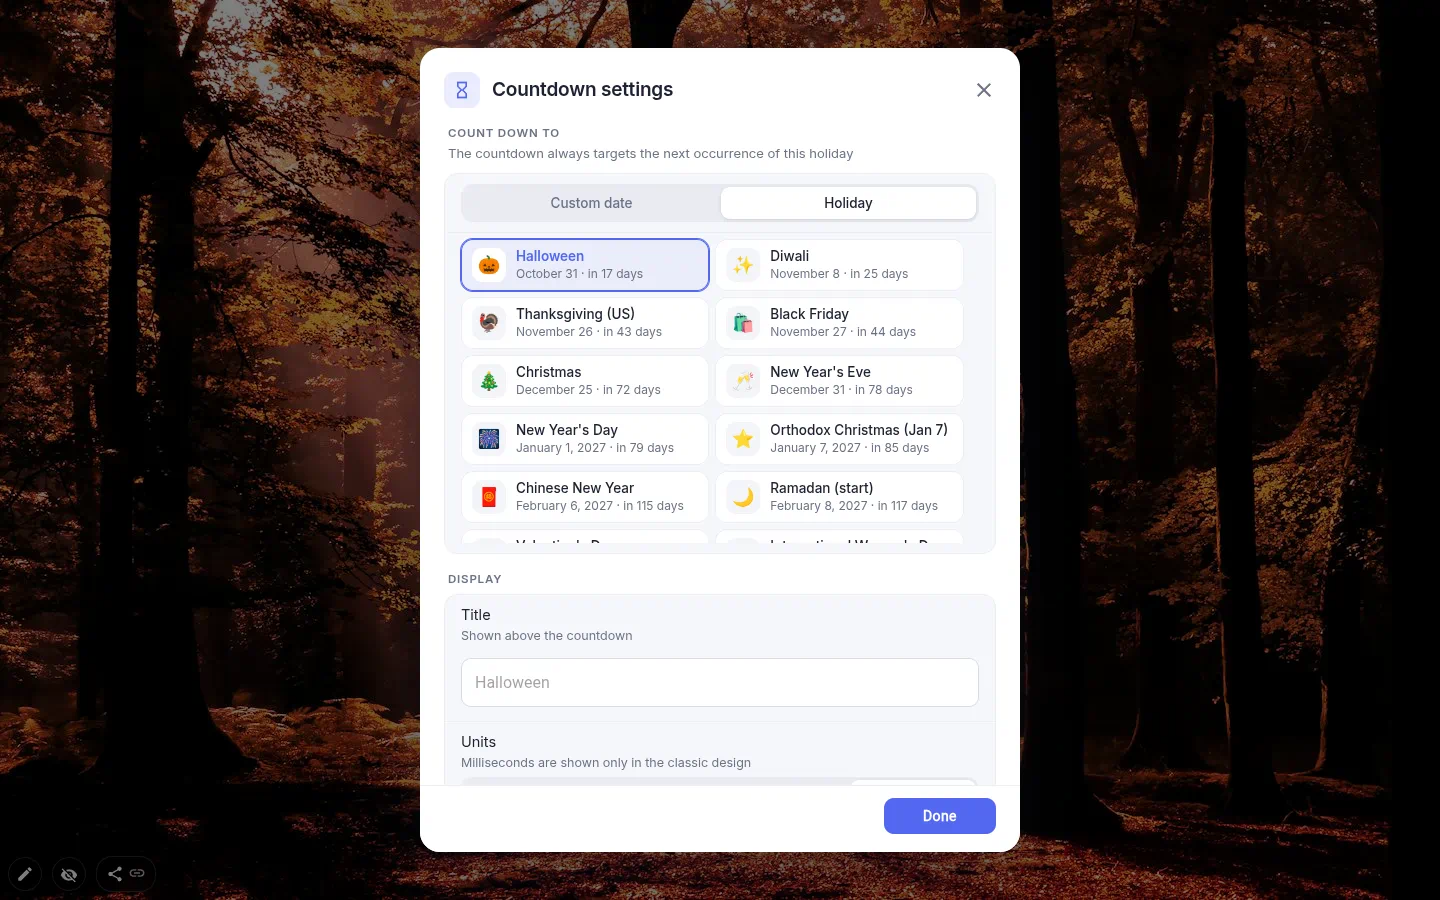Toggle the crossed-out eye visibility icon

click(69, 874)
